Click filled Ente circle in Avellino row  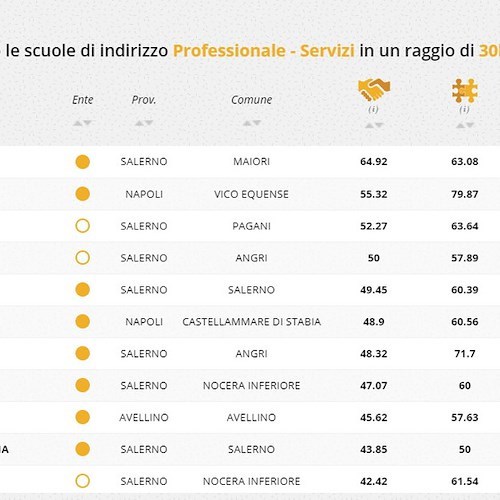tap(82, 417)
